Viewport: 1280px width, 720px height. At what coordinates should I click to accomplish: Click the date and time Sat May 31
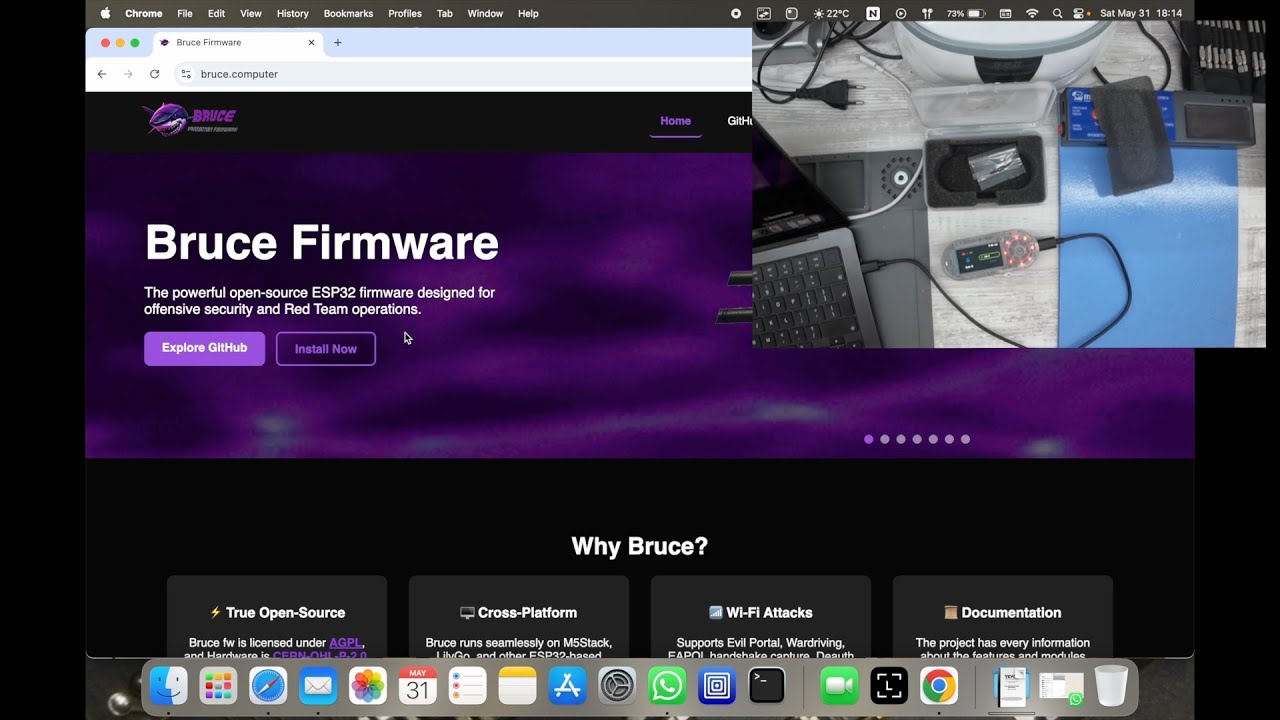1141,13
